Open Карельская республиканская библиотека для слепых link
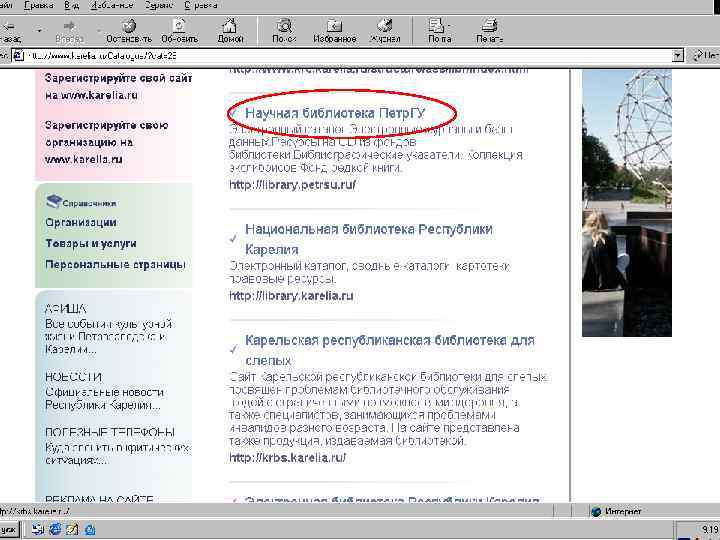Image resolution: width=720 pixels, height=540 pixels. coord(390,350)
